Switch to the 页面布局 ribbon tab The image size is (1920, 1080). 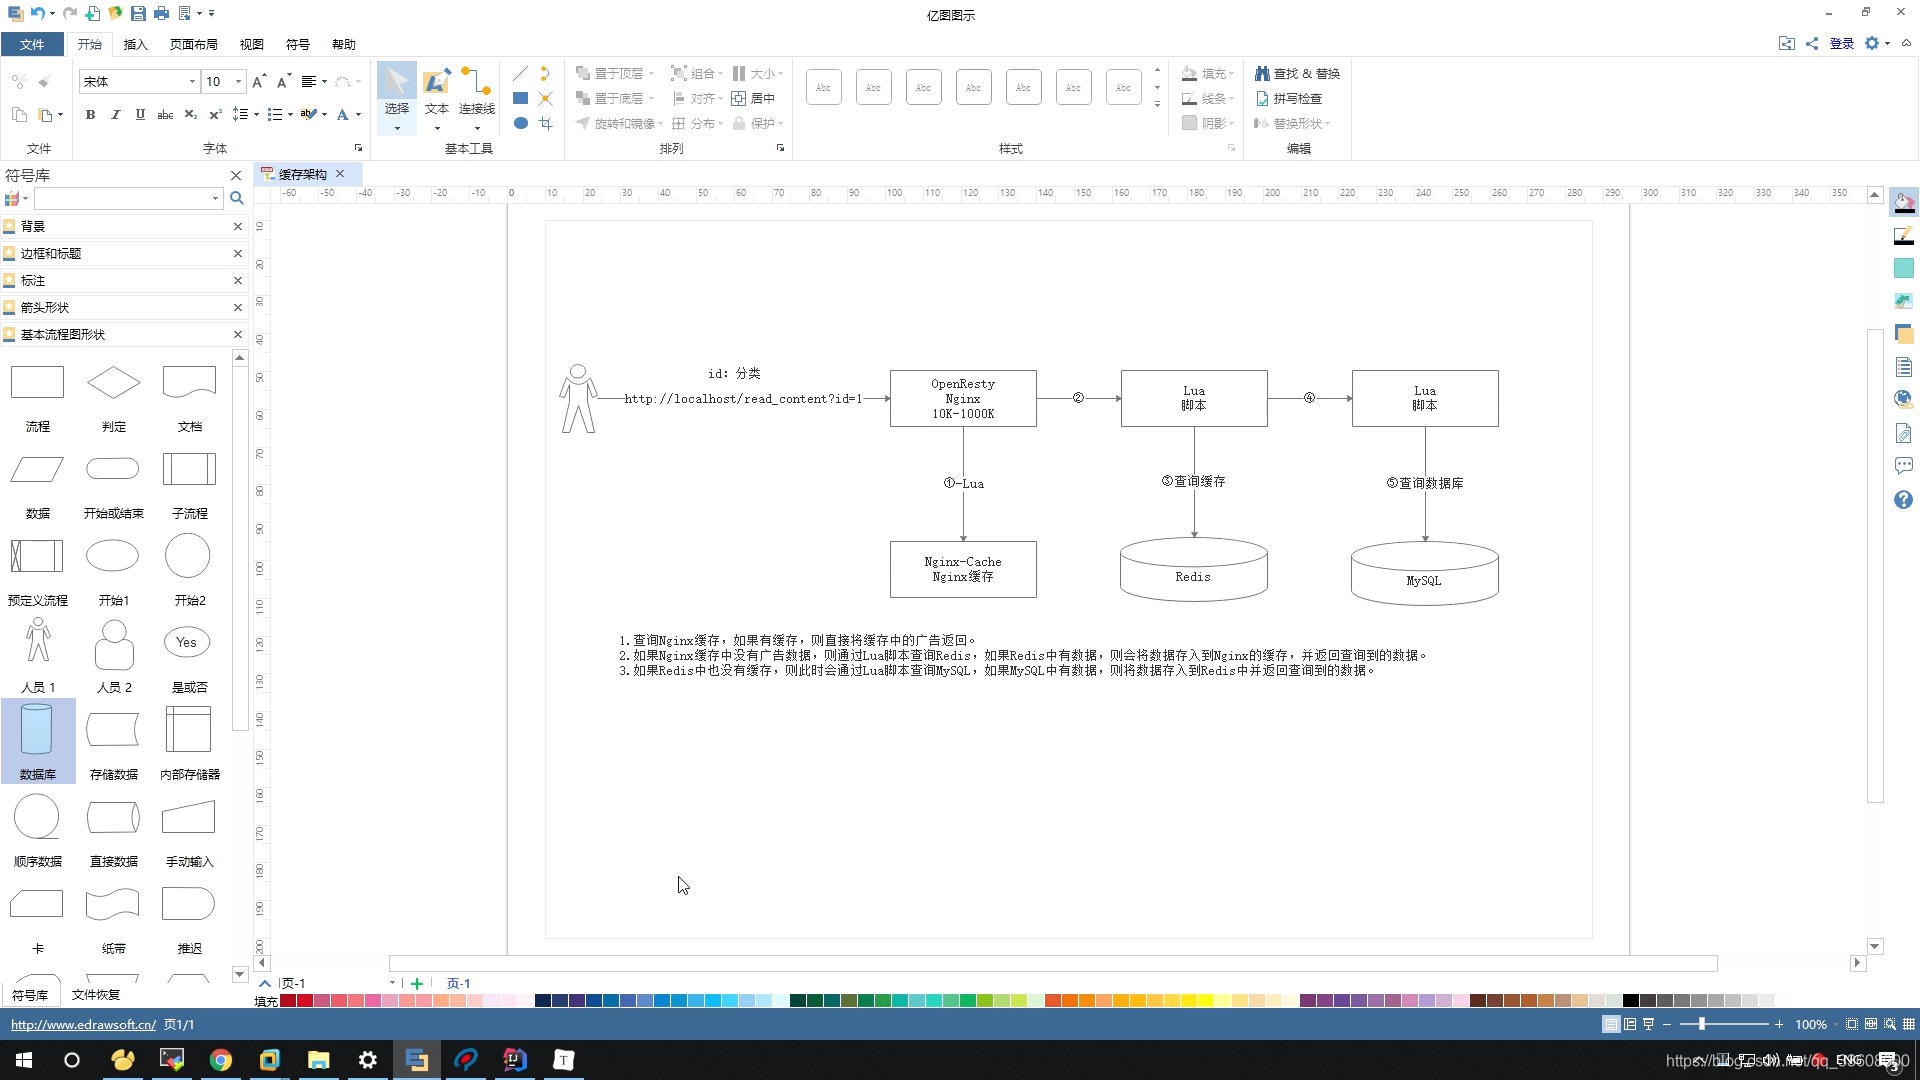[x=193, y=44]
